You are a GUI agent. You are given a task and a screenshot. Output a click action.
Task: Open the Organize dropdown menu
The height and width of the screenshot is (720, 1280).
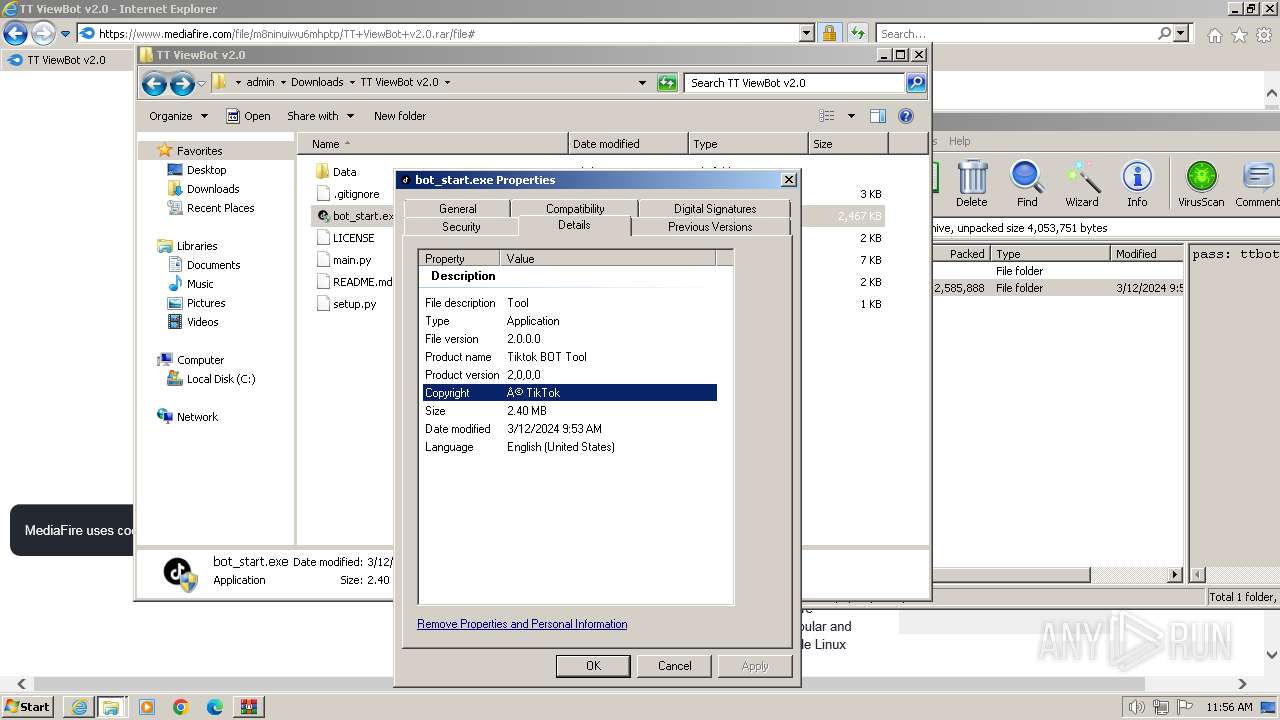[x=179, y=116]
